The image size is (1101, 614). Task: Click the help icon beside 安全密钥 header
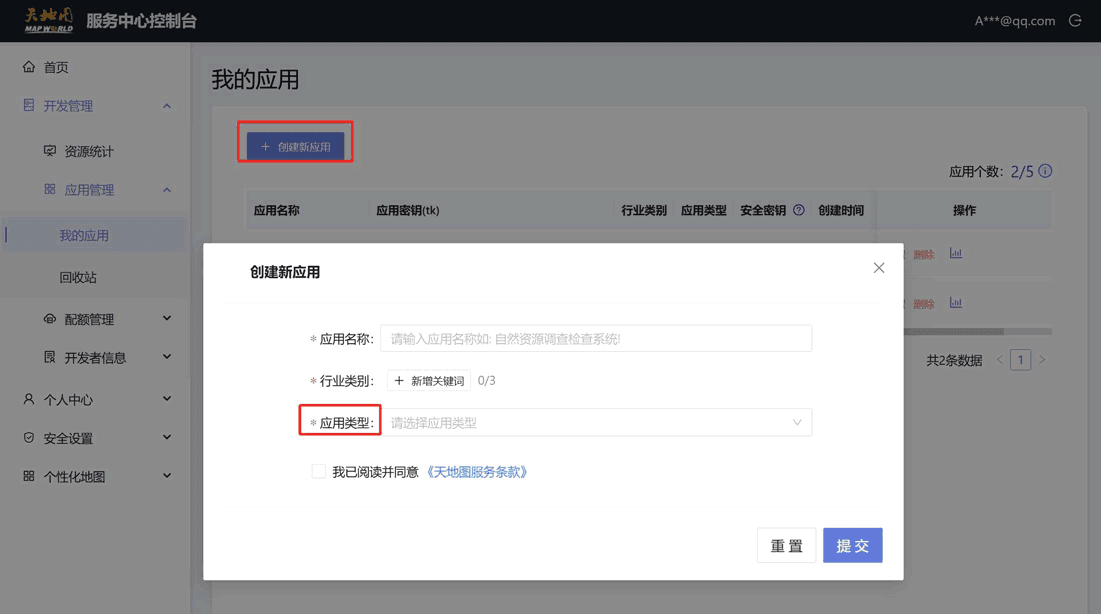pos(799,210)
